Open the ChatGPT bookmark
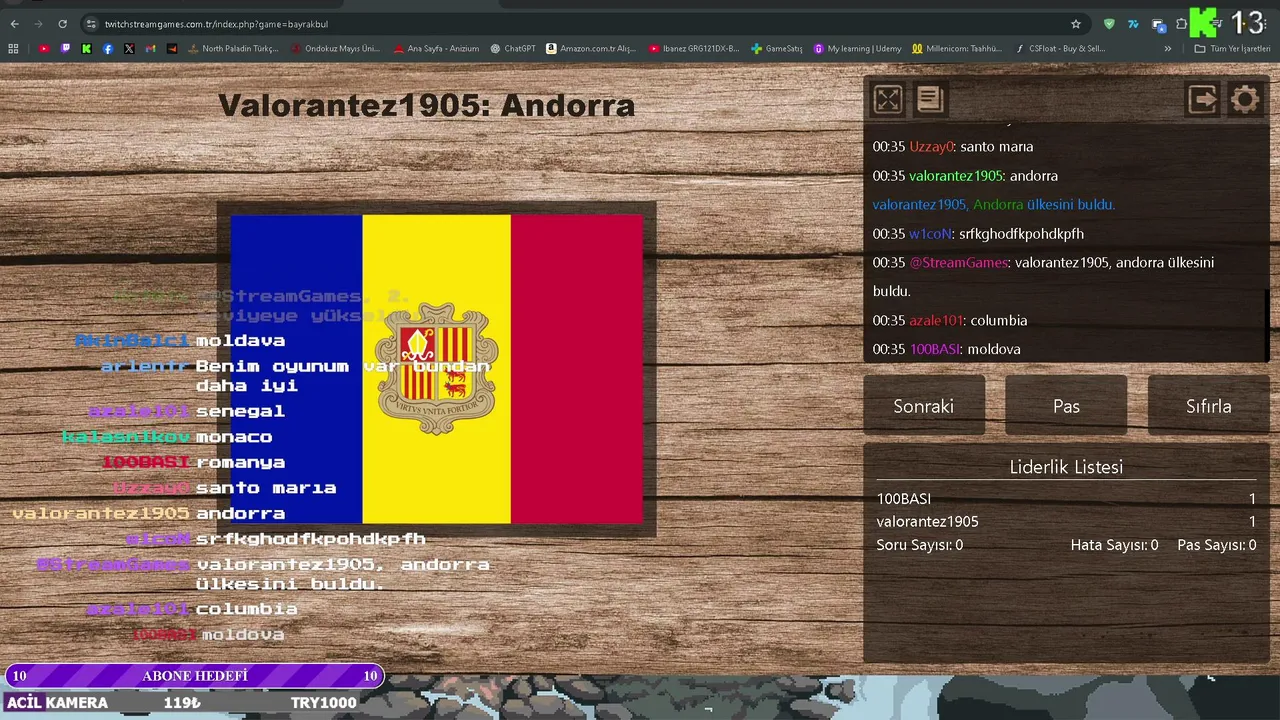Image resolution: width=1280 pixels, height=720 pixels. click(x=513, y=48)
